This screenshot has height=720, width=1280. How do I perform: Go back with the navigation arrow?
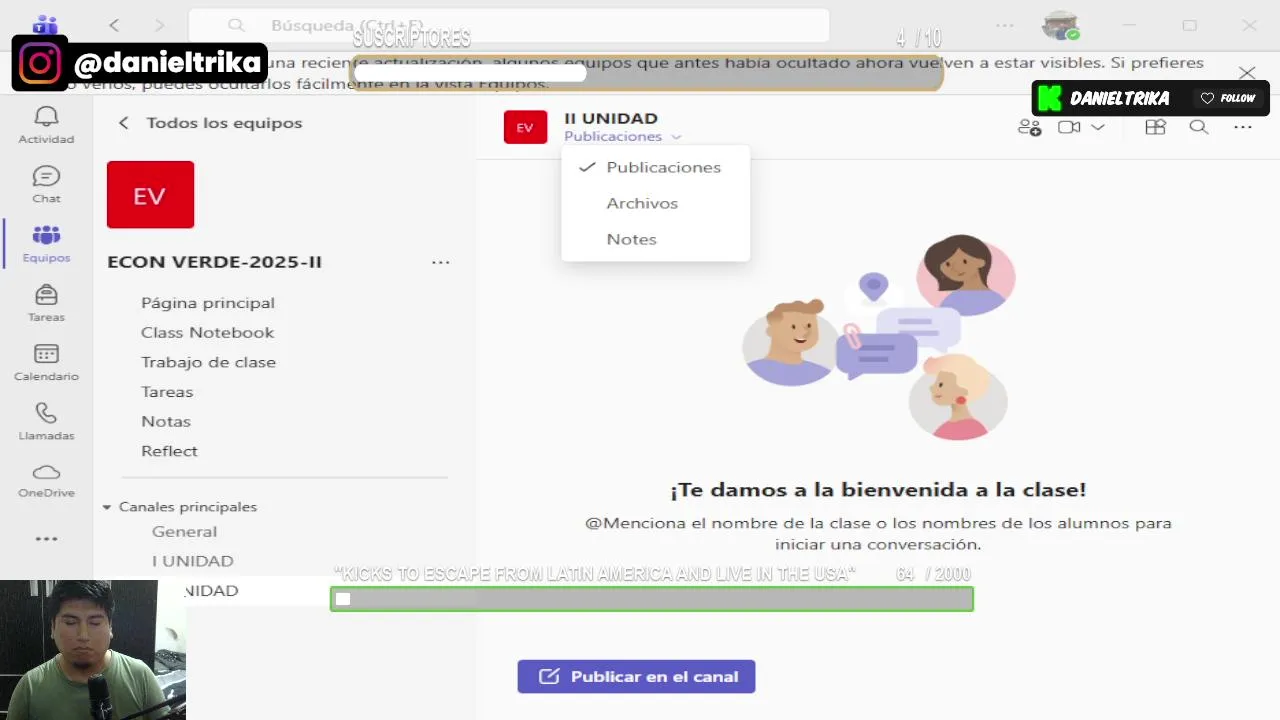click(x=114, y=25)
